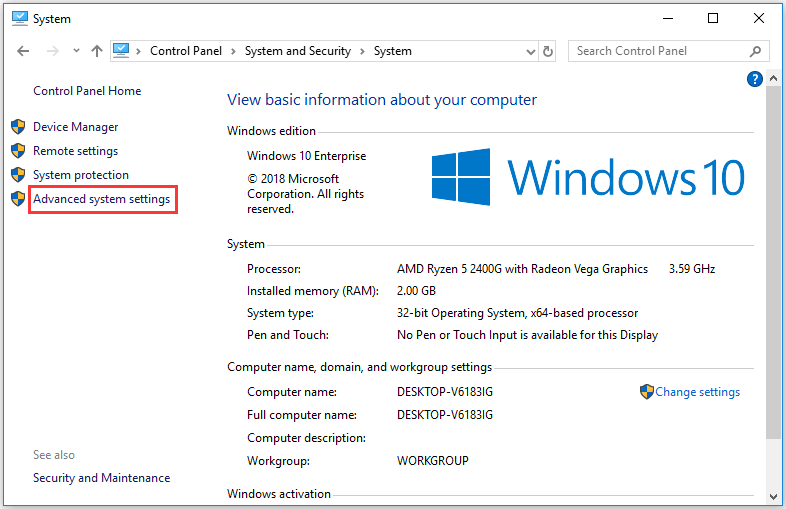Go up one level with up arrow

coord(97,51)
